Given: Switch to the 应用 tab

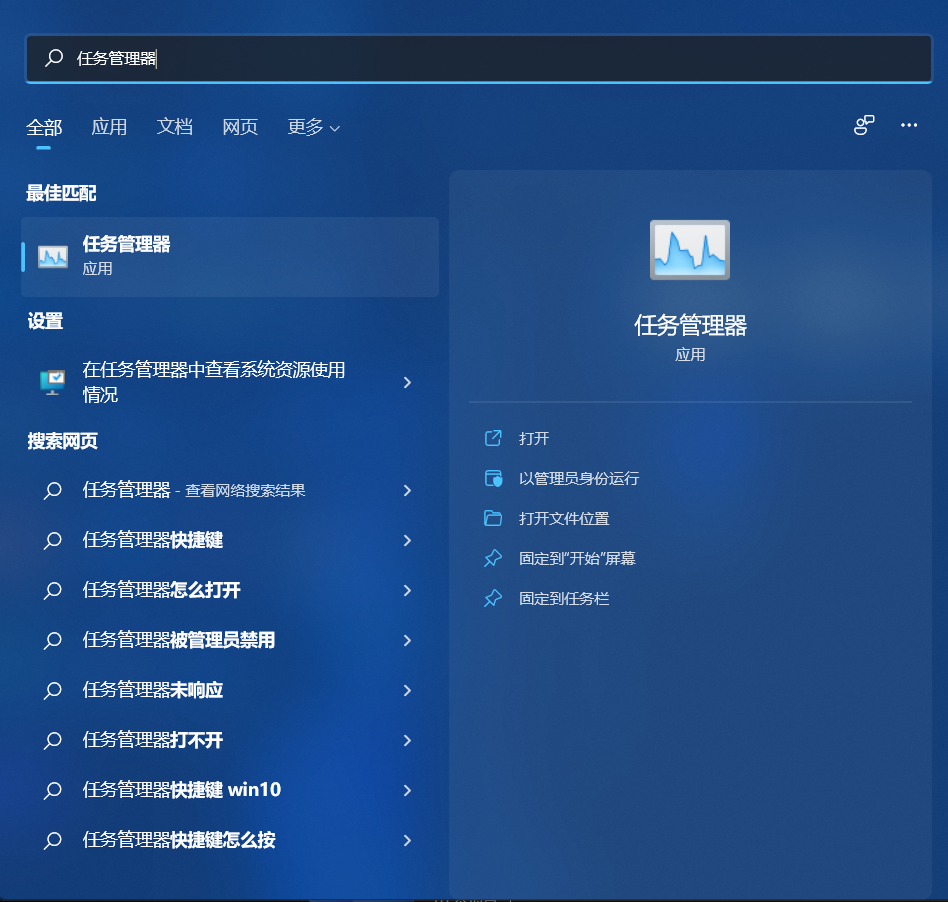Looking at the screenshot, I should coord(109,127).
